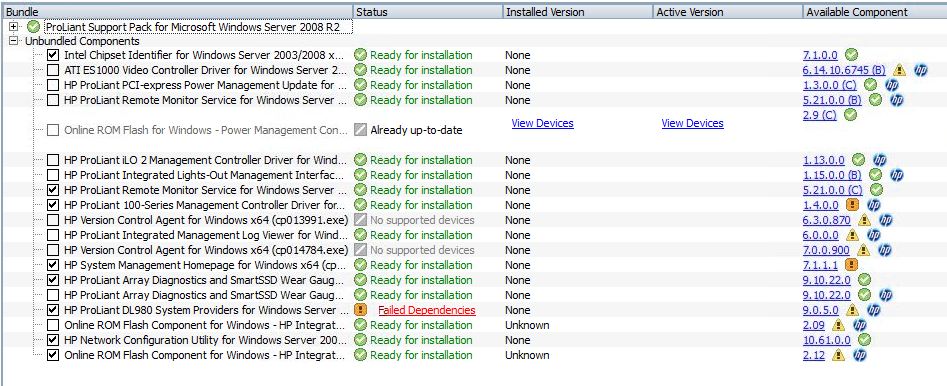This screenshot has width=947, height=386.
Task: Click orange critical icon beside version 1.4.0.0
Action: click(x=852, y=205)
